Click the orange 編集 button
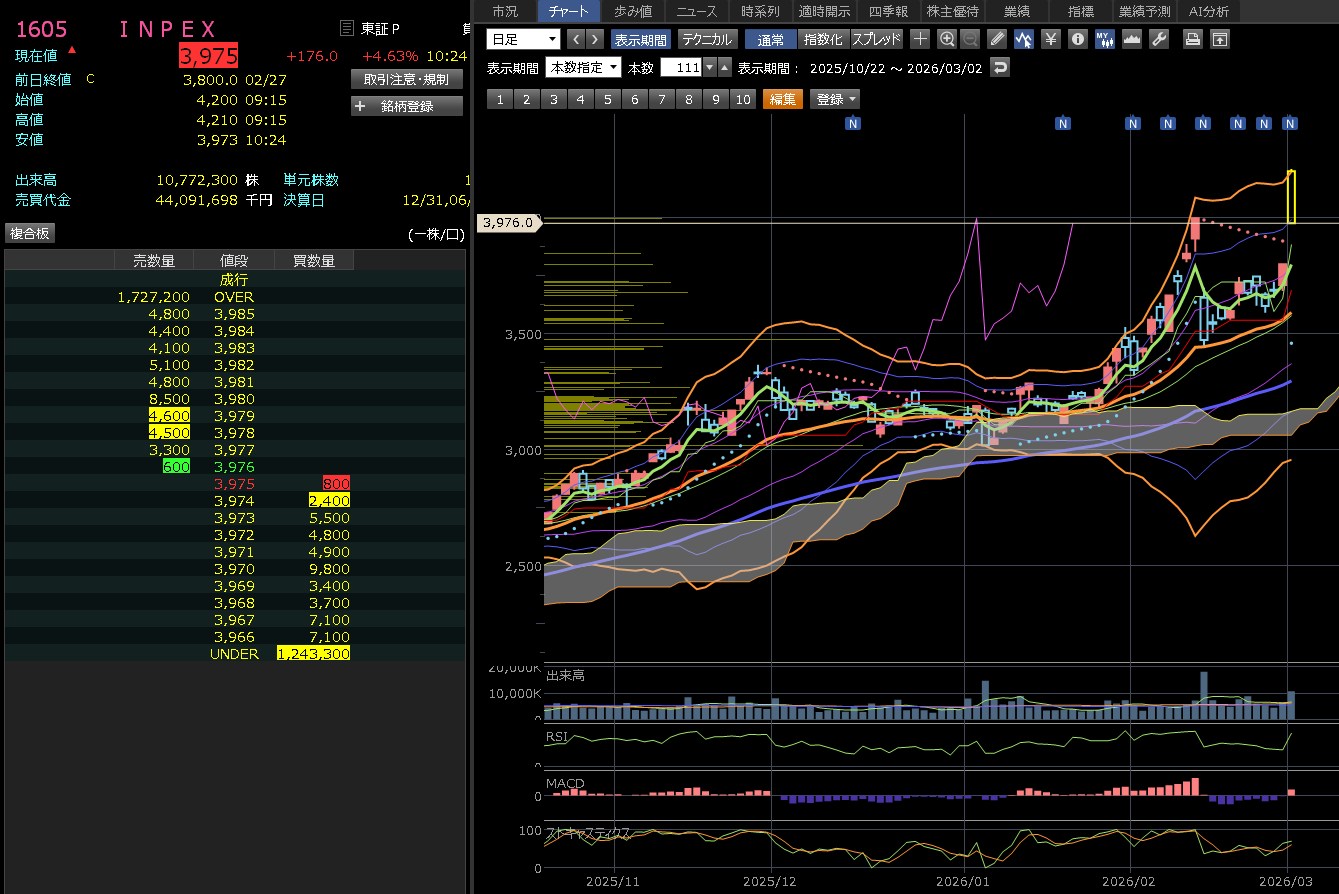Screen dimensions: 1339x894 pyautogui.click(x=782, y=99)
